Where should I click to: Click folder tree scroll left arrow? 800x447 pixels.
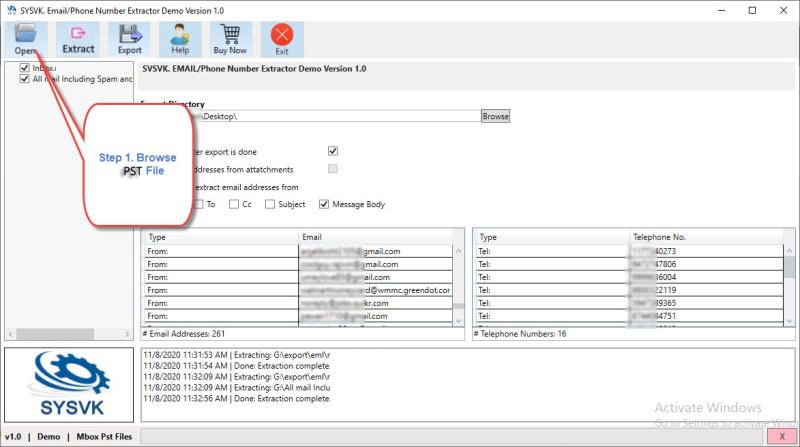coord(11,334)
